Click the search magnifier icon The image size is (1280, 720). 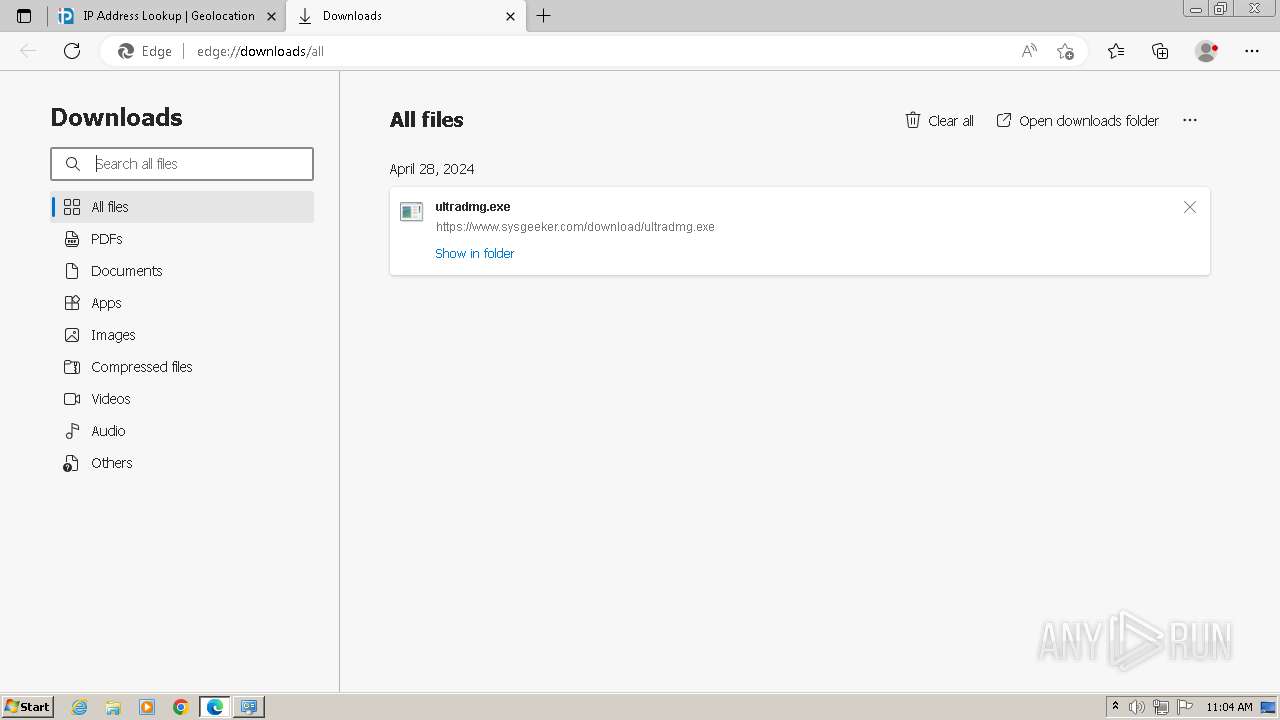click(x=73, y=164)
